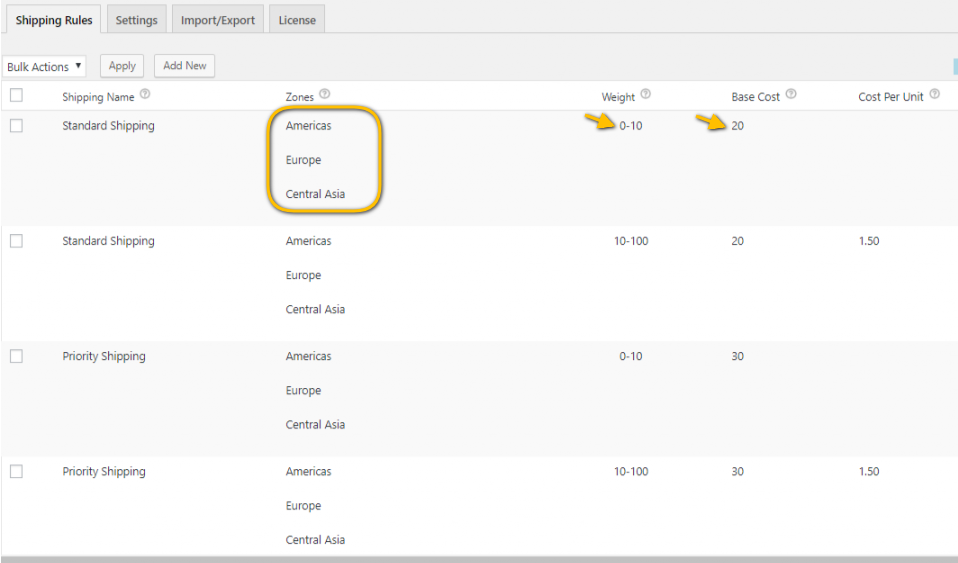958x563 pixels.
Task: Select Standard Shipping name in 10-100 row
Action: (x=108, y=241)
